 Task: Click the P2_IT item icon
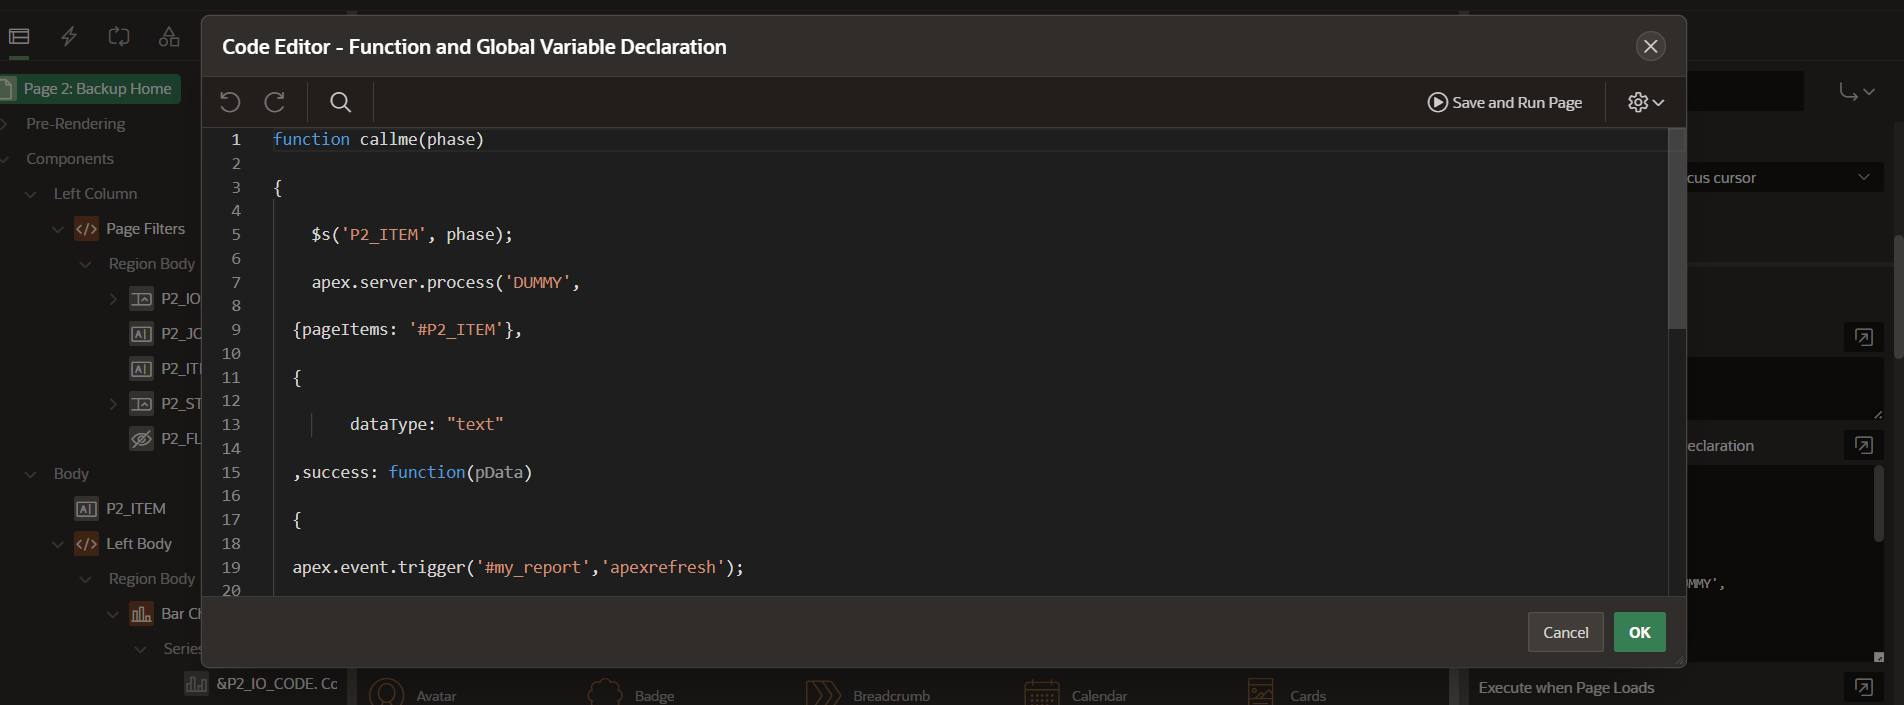tap(142, 369)
